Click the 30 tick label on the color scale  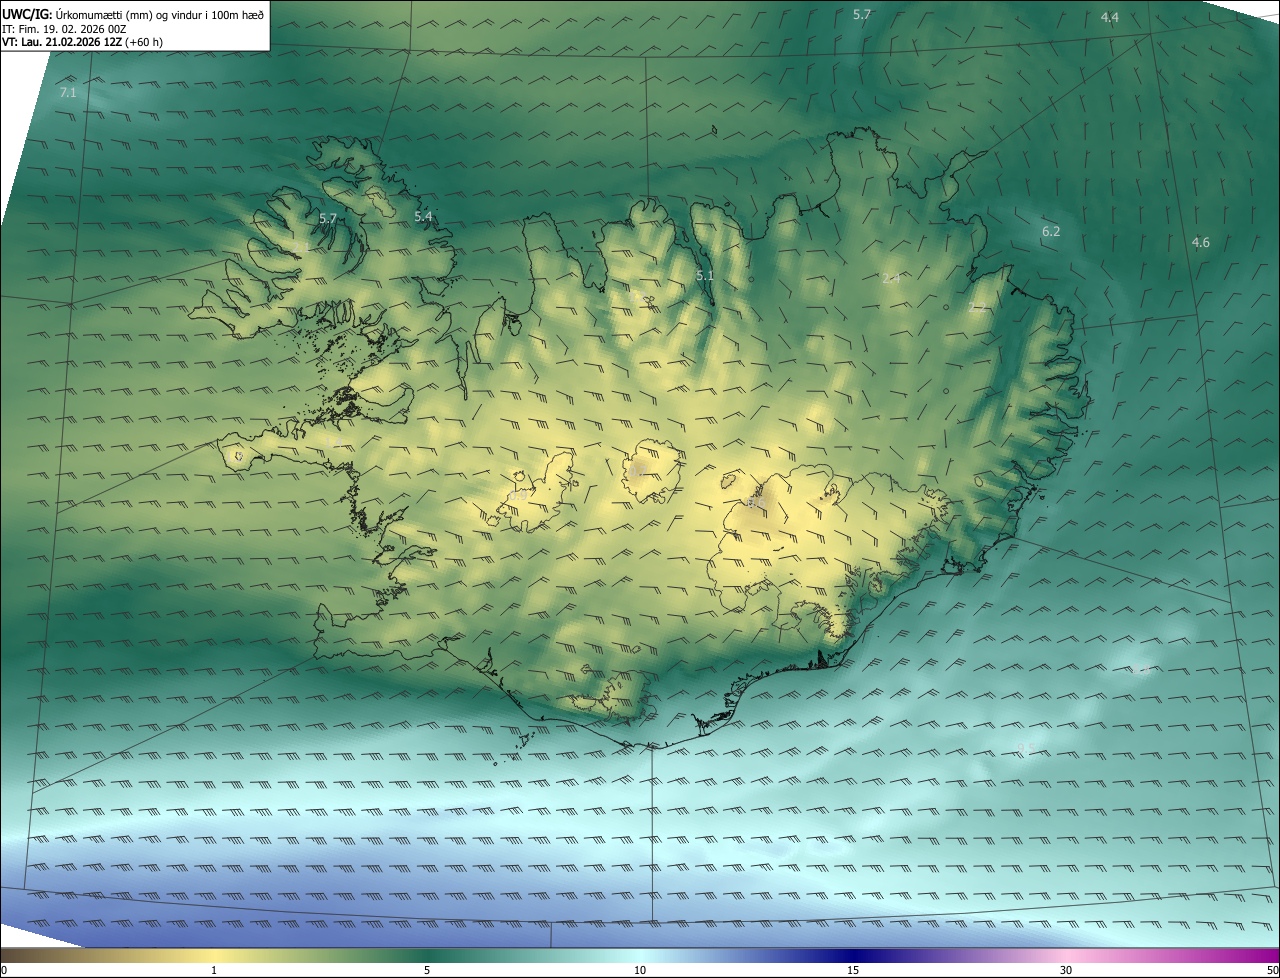pyautogui.click(x=1066, y=970)
